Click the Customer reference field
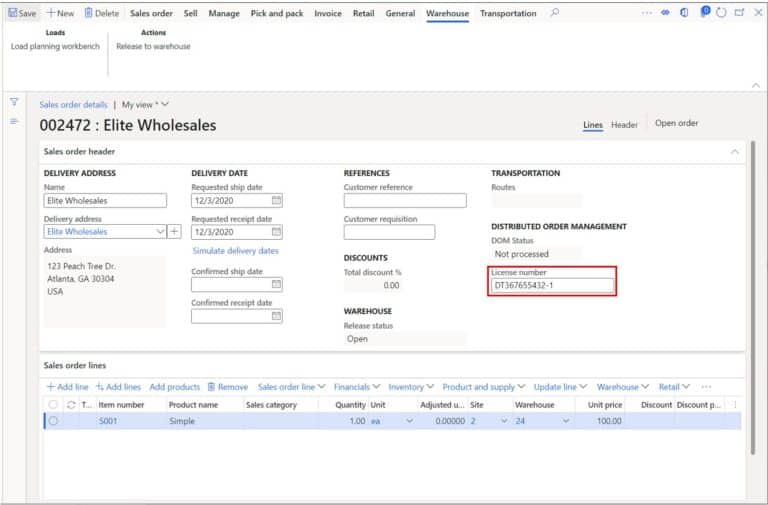 coord(405,200)
